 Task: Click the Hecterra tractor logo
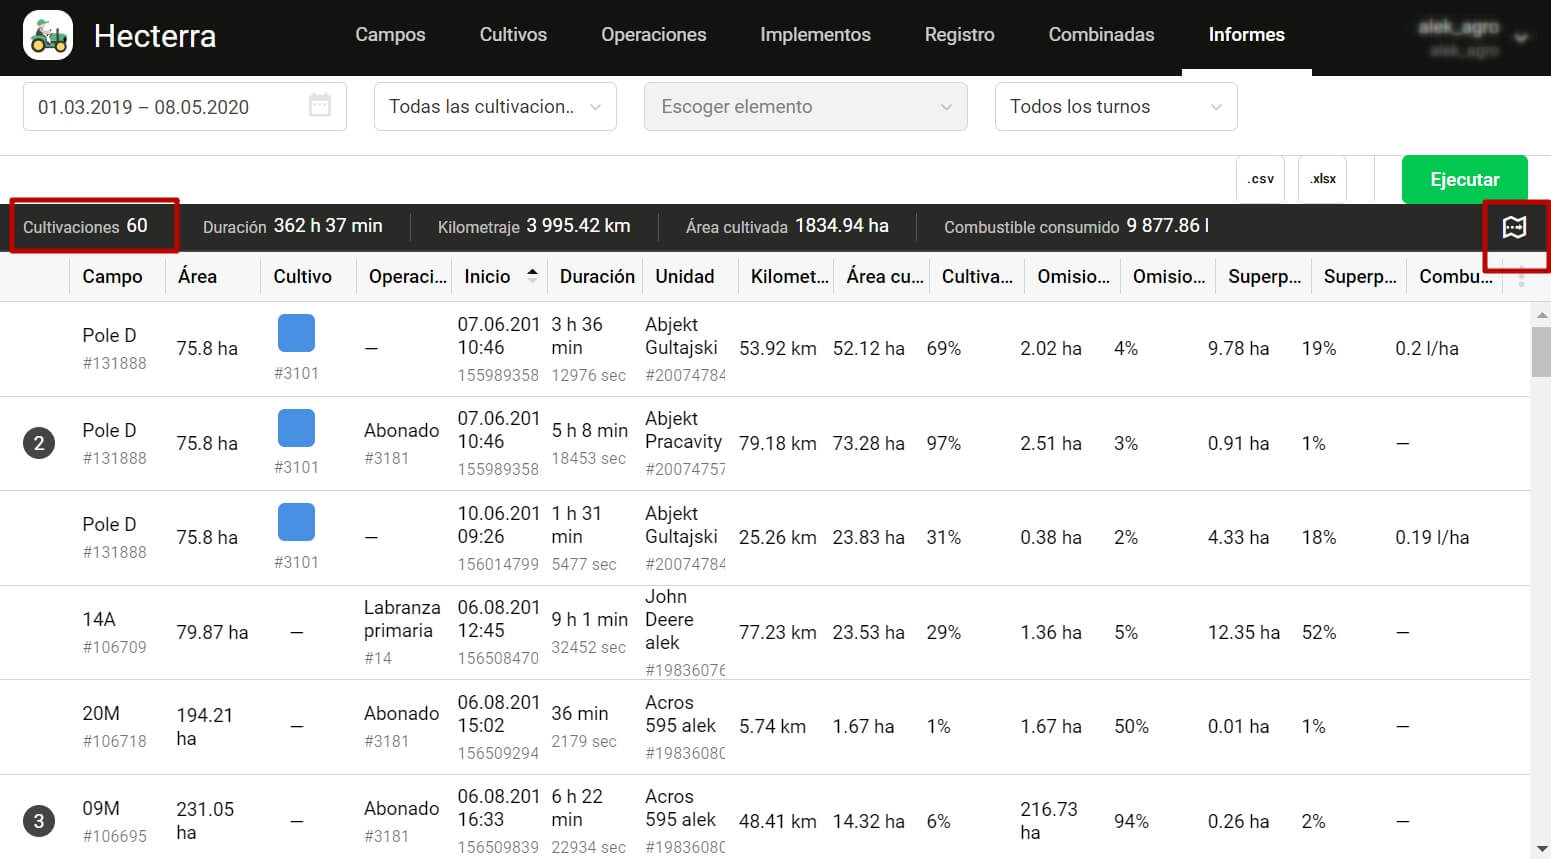click(47, 35)
